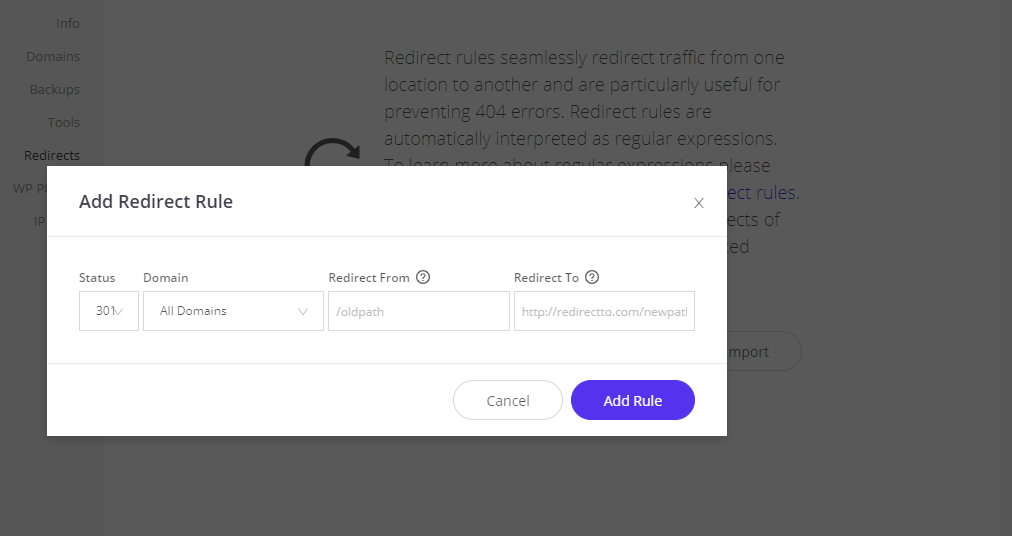This screenshot has width=1012, height=536.
Task: Select Tools in the sidebar
Action: tap(64, 122)
